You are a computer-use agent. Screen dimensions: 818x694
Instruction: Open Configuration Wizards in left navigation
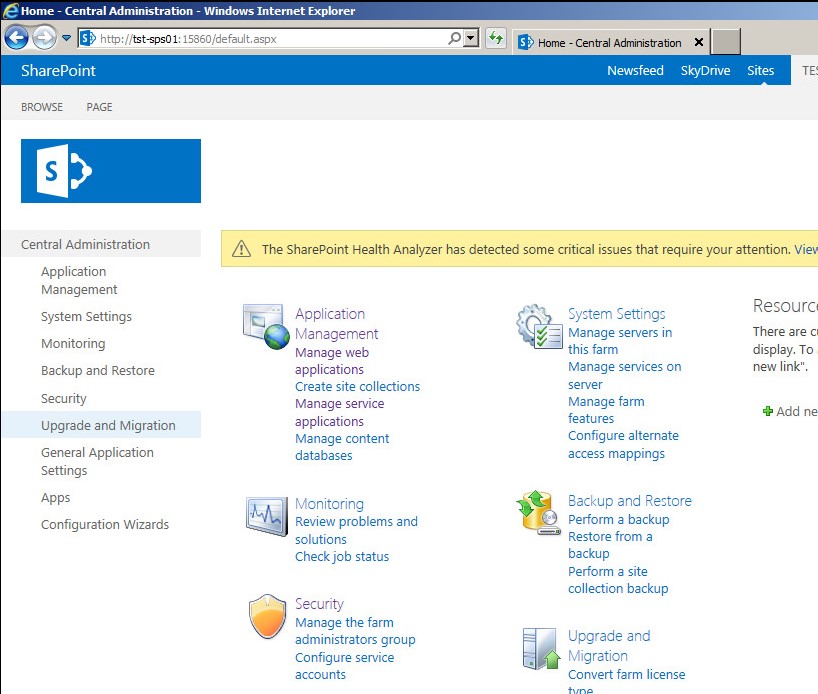(105, 524)
